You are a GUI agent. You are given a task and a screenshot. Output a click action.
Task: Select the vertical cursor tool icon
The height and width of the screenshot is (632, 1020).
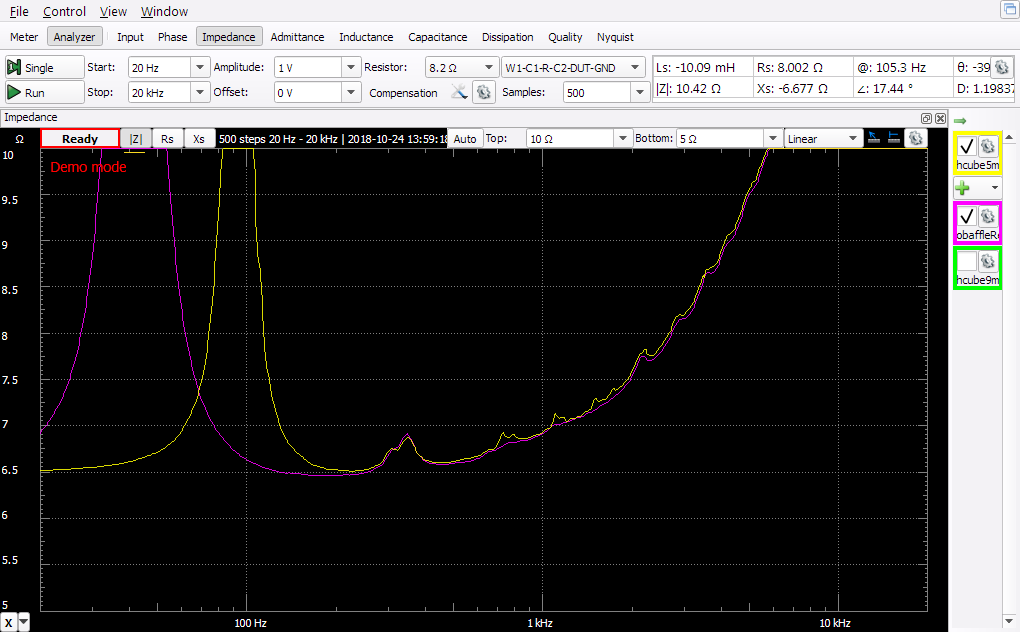(x=874, y=138)
